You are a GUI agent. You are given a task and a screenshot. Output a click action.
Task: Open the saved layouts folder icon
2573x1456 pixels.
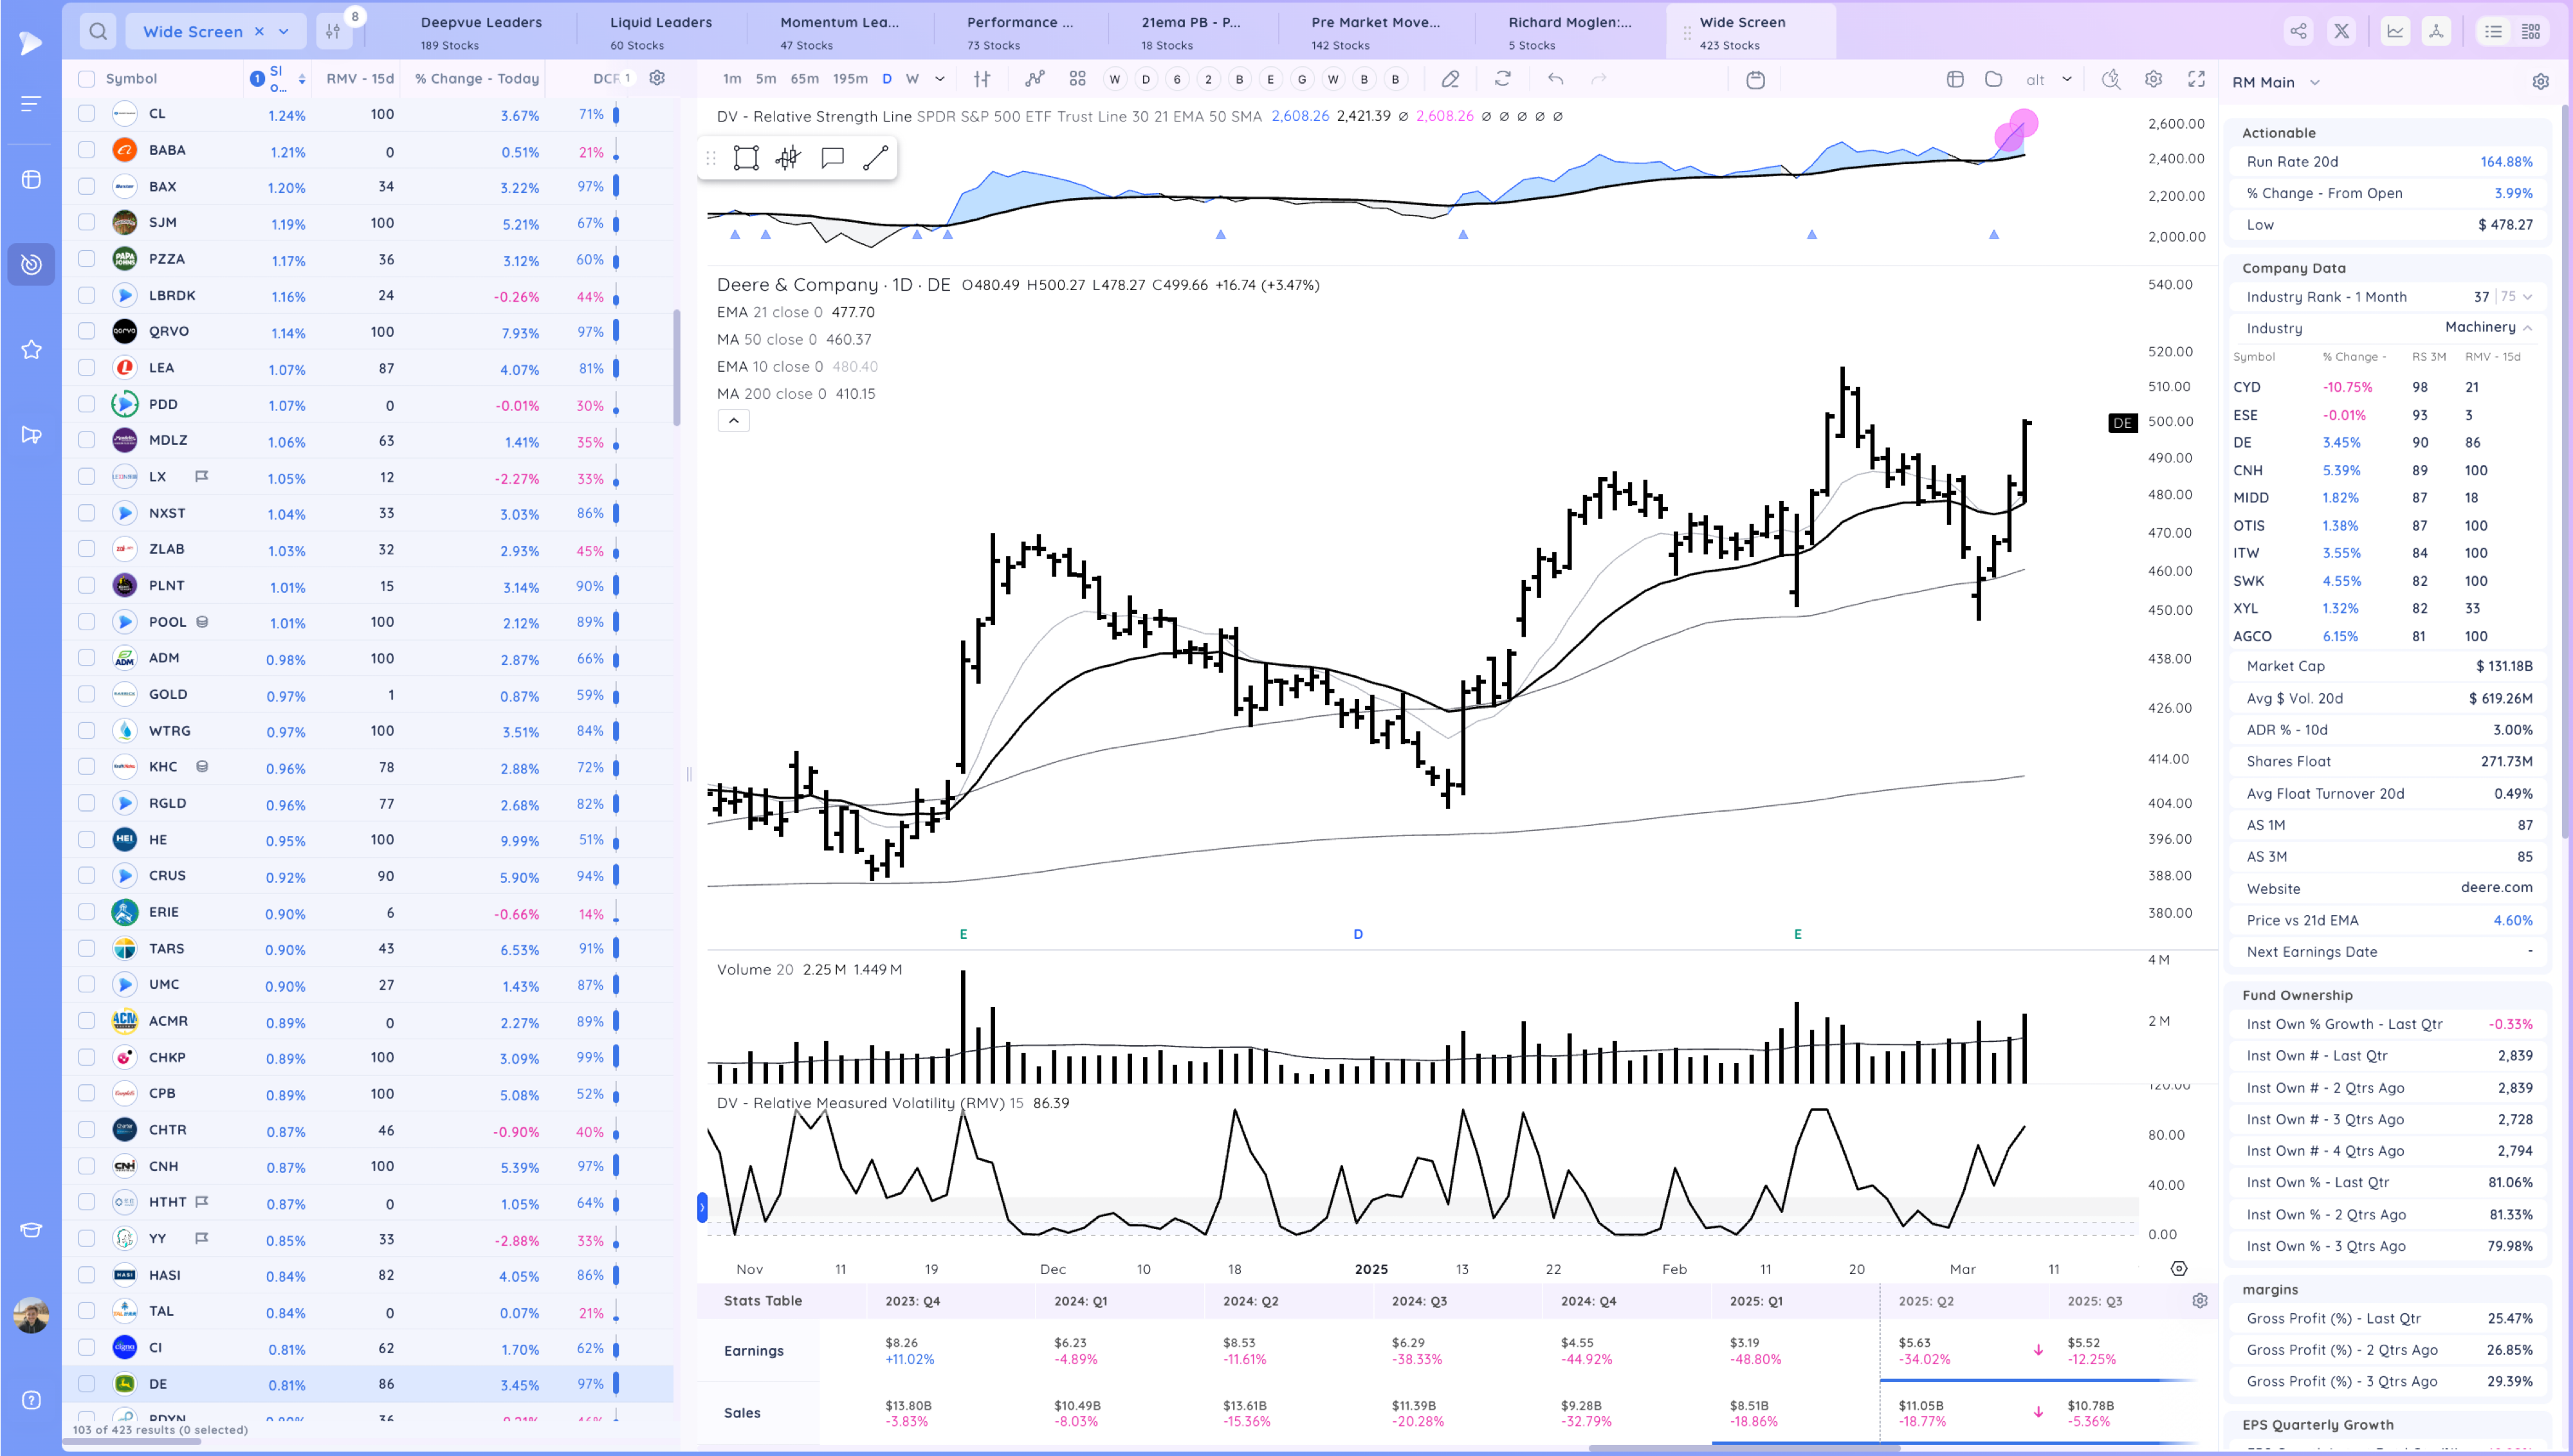point(1993,79)
